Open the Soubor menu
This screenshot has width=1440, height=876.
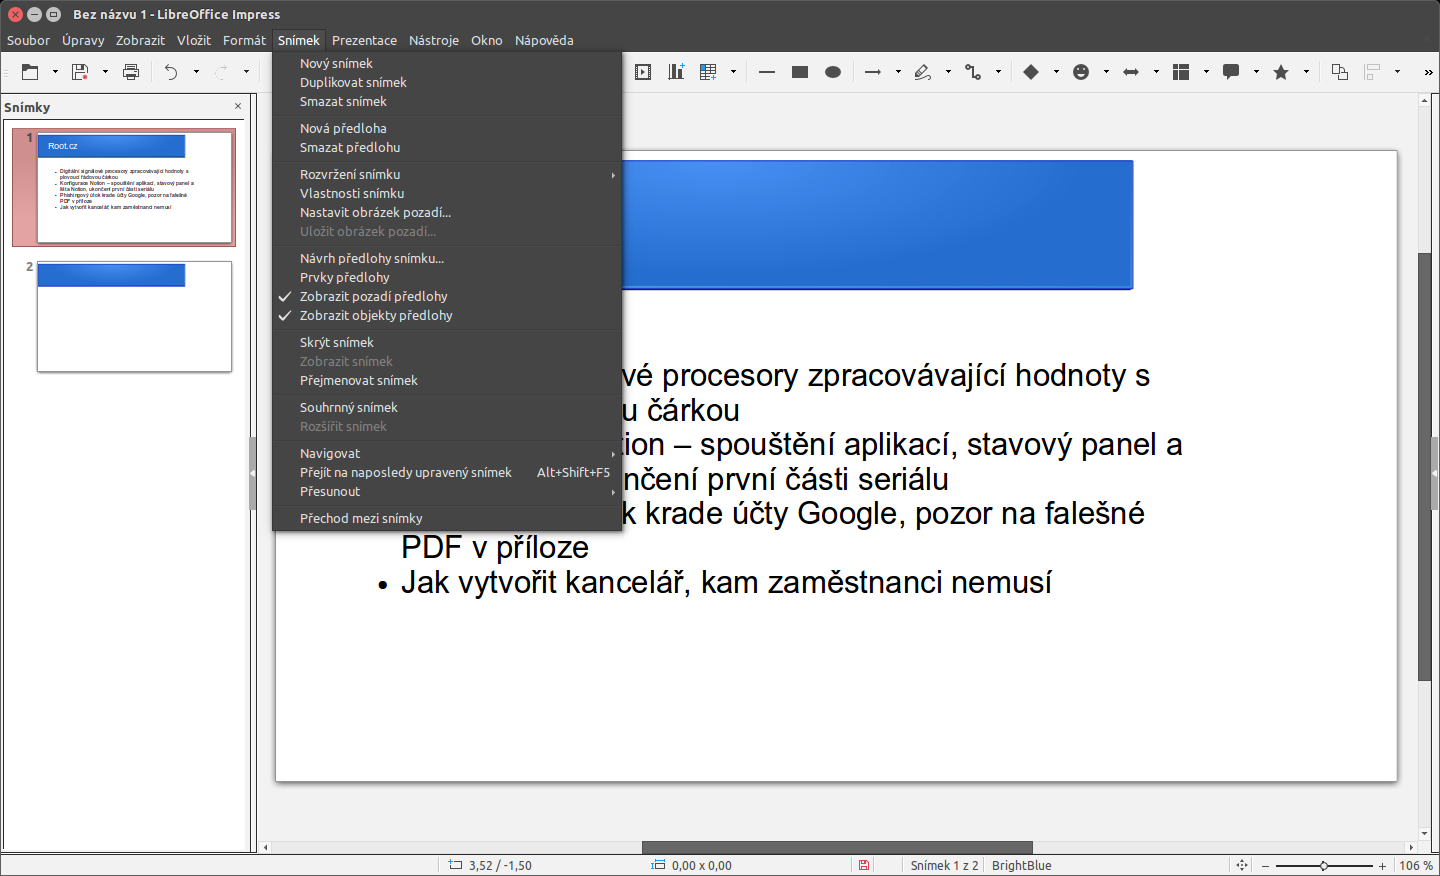click(28, 40)
